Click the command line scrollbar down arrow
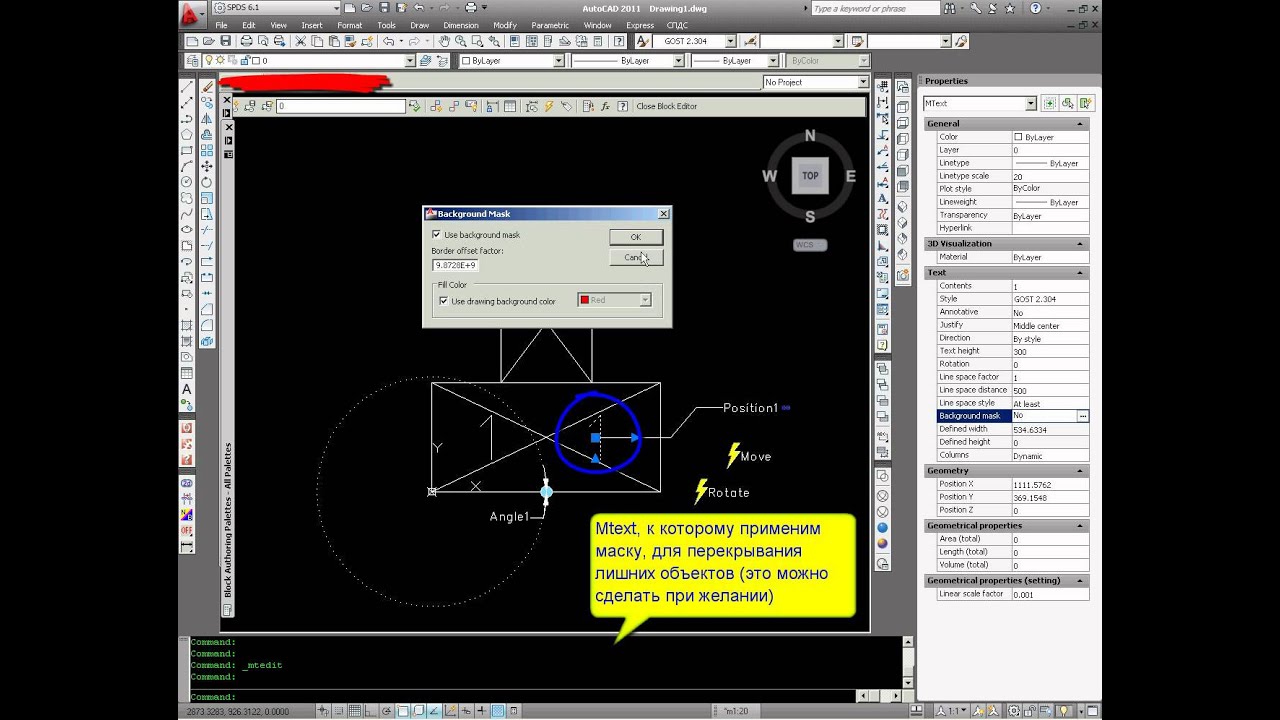The image size is (1280, 720). coord(908,683)
